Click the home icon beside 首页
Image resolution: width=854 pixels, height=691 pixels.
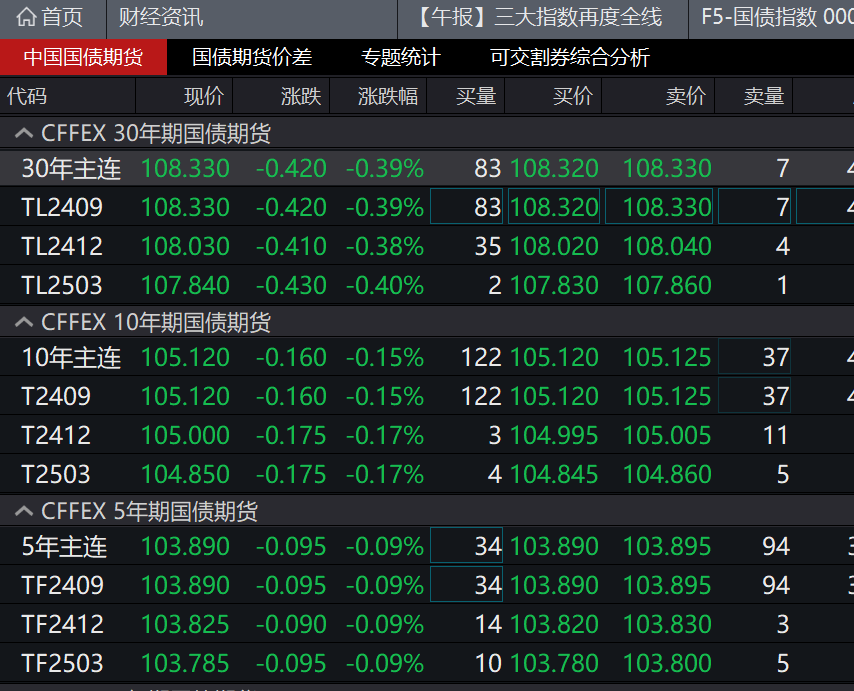tap(26, 17)
